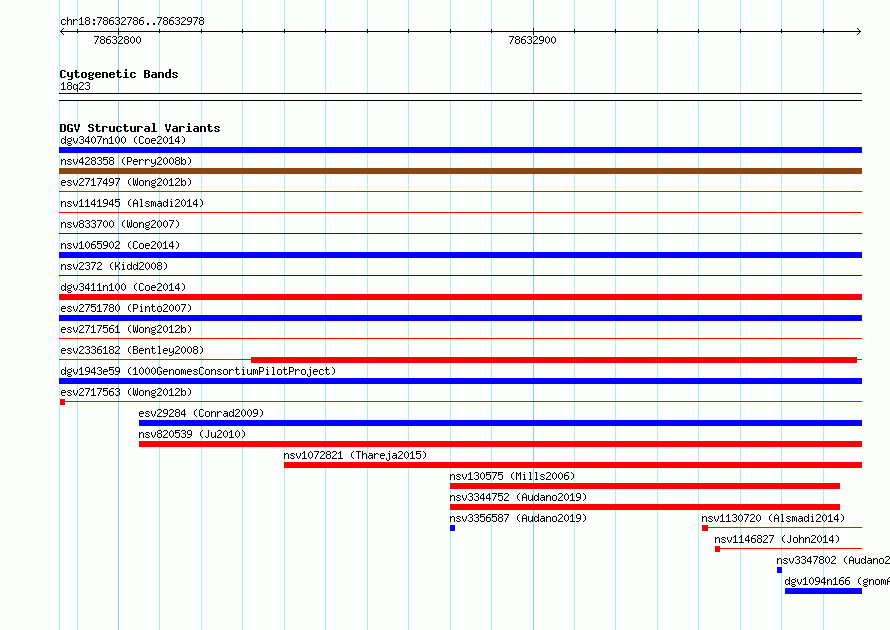
Task: Click the DGV Structural Variants track title
Action: click(140, 128)
